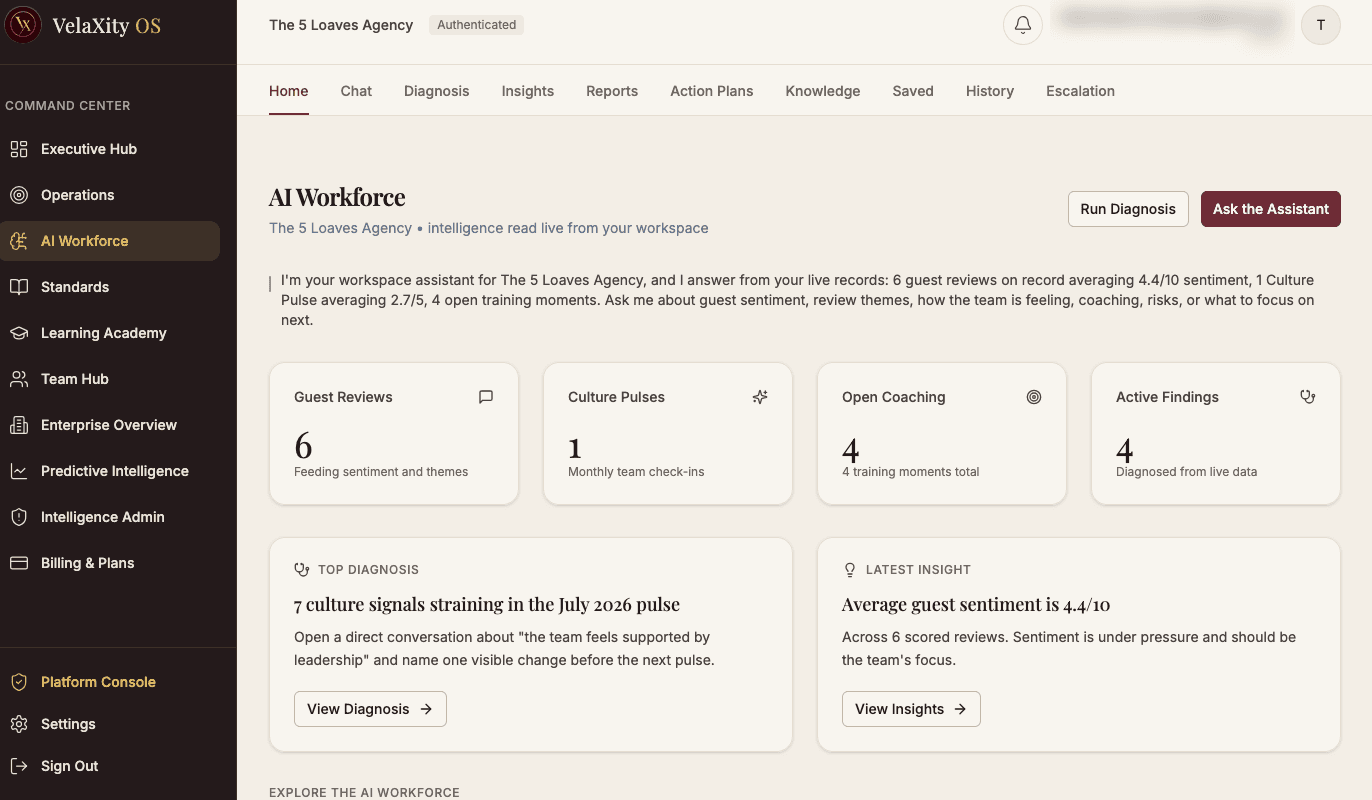Open the Open Coaching card
Screen dimensions: 1372x800
point(942,434)
